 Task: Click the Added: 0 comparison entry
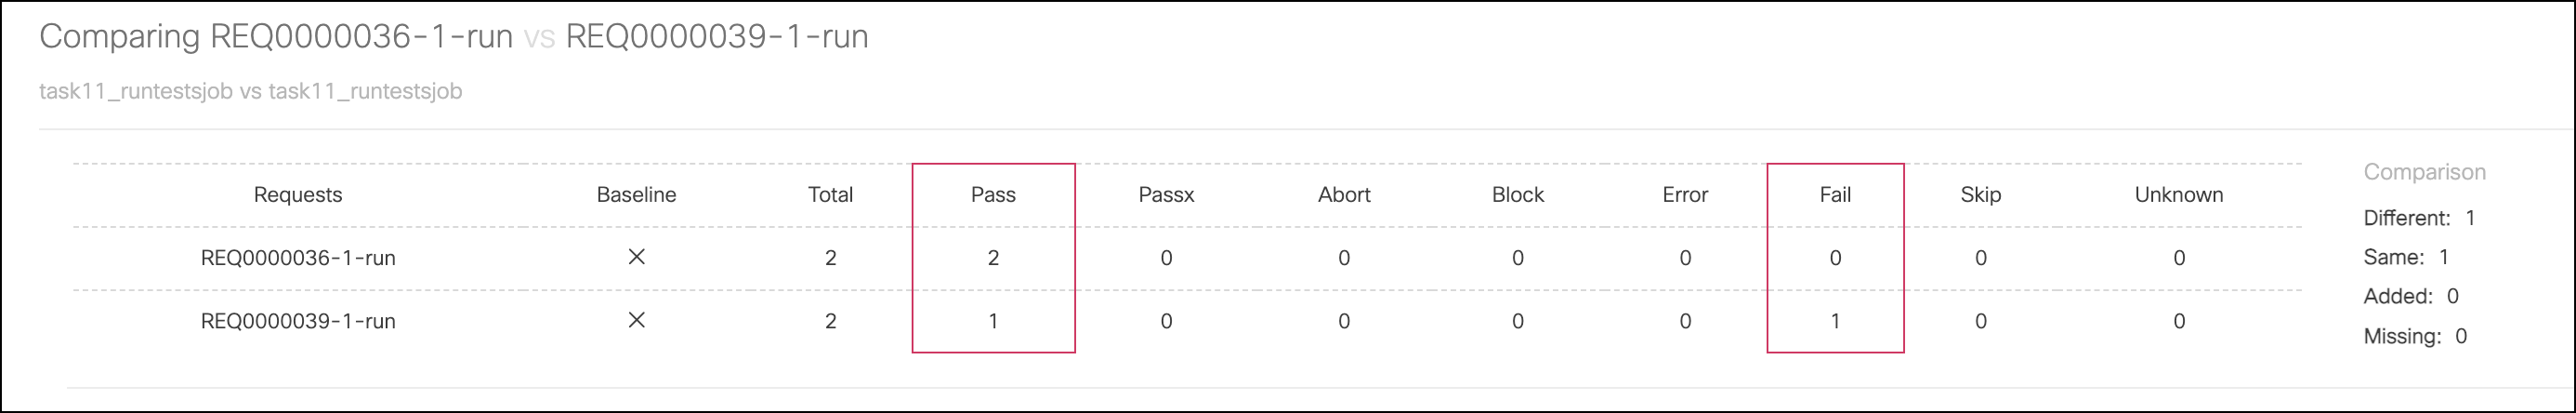point(2411,296)
